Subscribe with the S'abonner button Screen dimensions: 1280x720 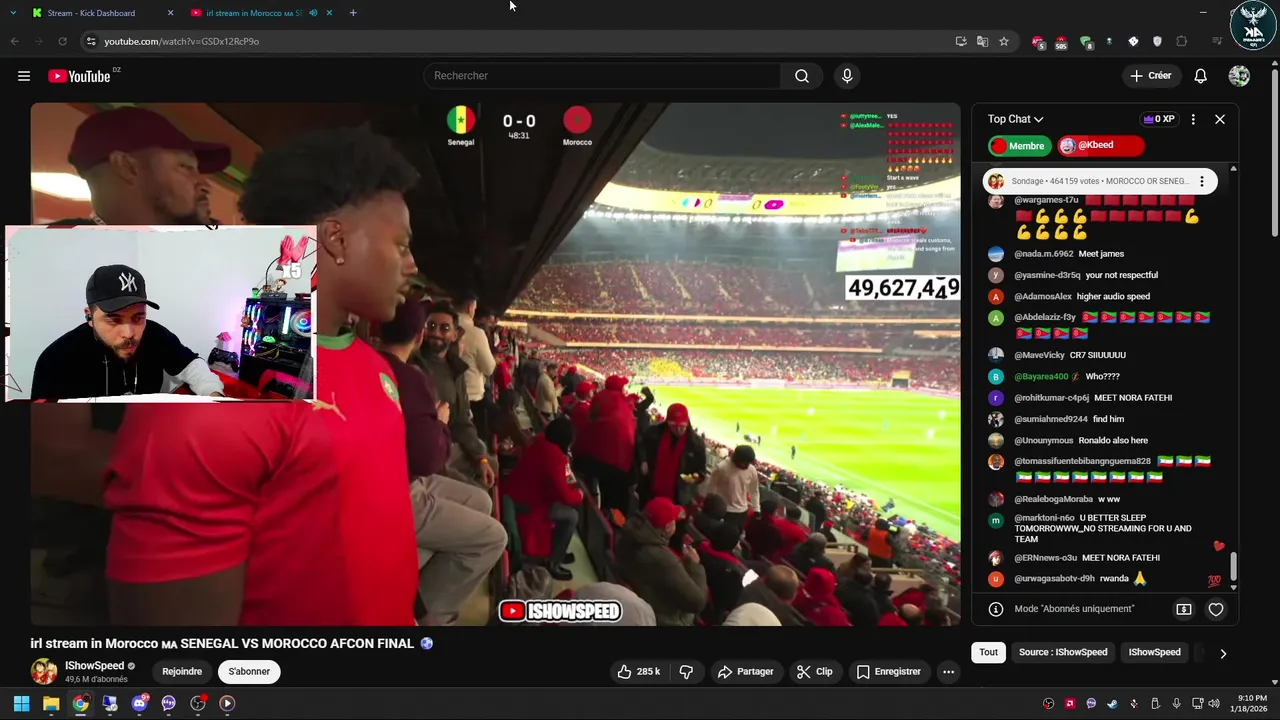249,672
